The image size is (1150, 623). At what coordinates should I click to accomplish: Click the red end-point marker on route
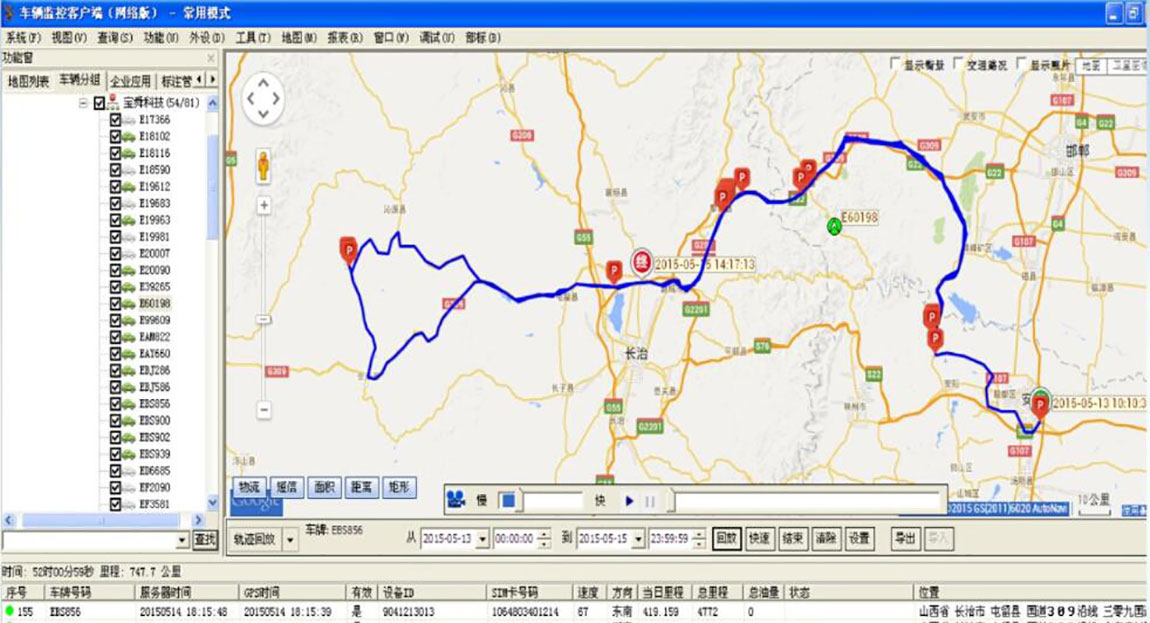pos(641,262)
